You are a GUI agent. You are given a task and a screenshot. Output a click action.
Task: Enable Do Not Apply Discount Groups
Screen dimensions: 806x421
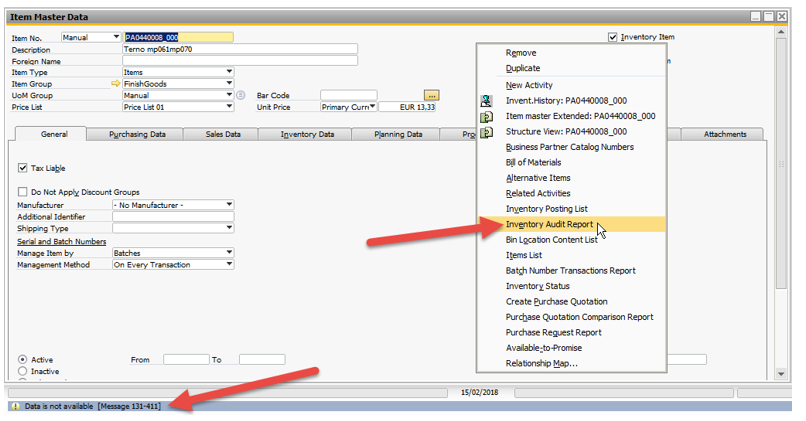point(22,192)
